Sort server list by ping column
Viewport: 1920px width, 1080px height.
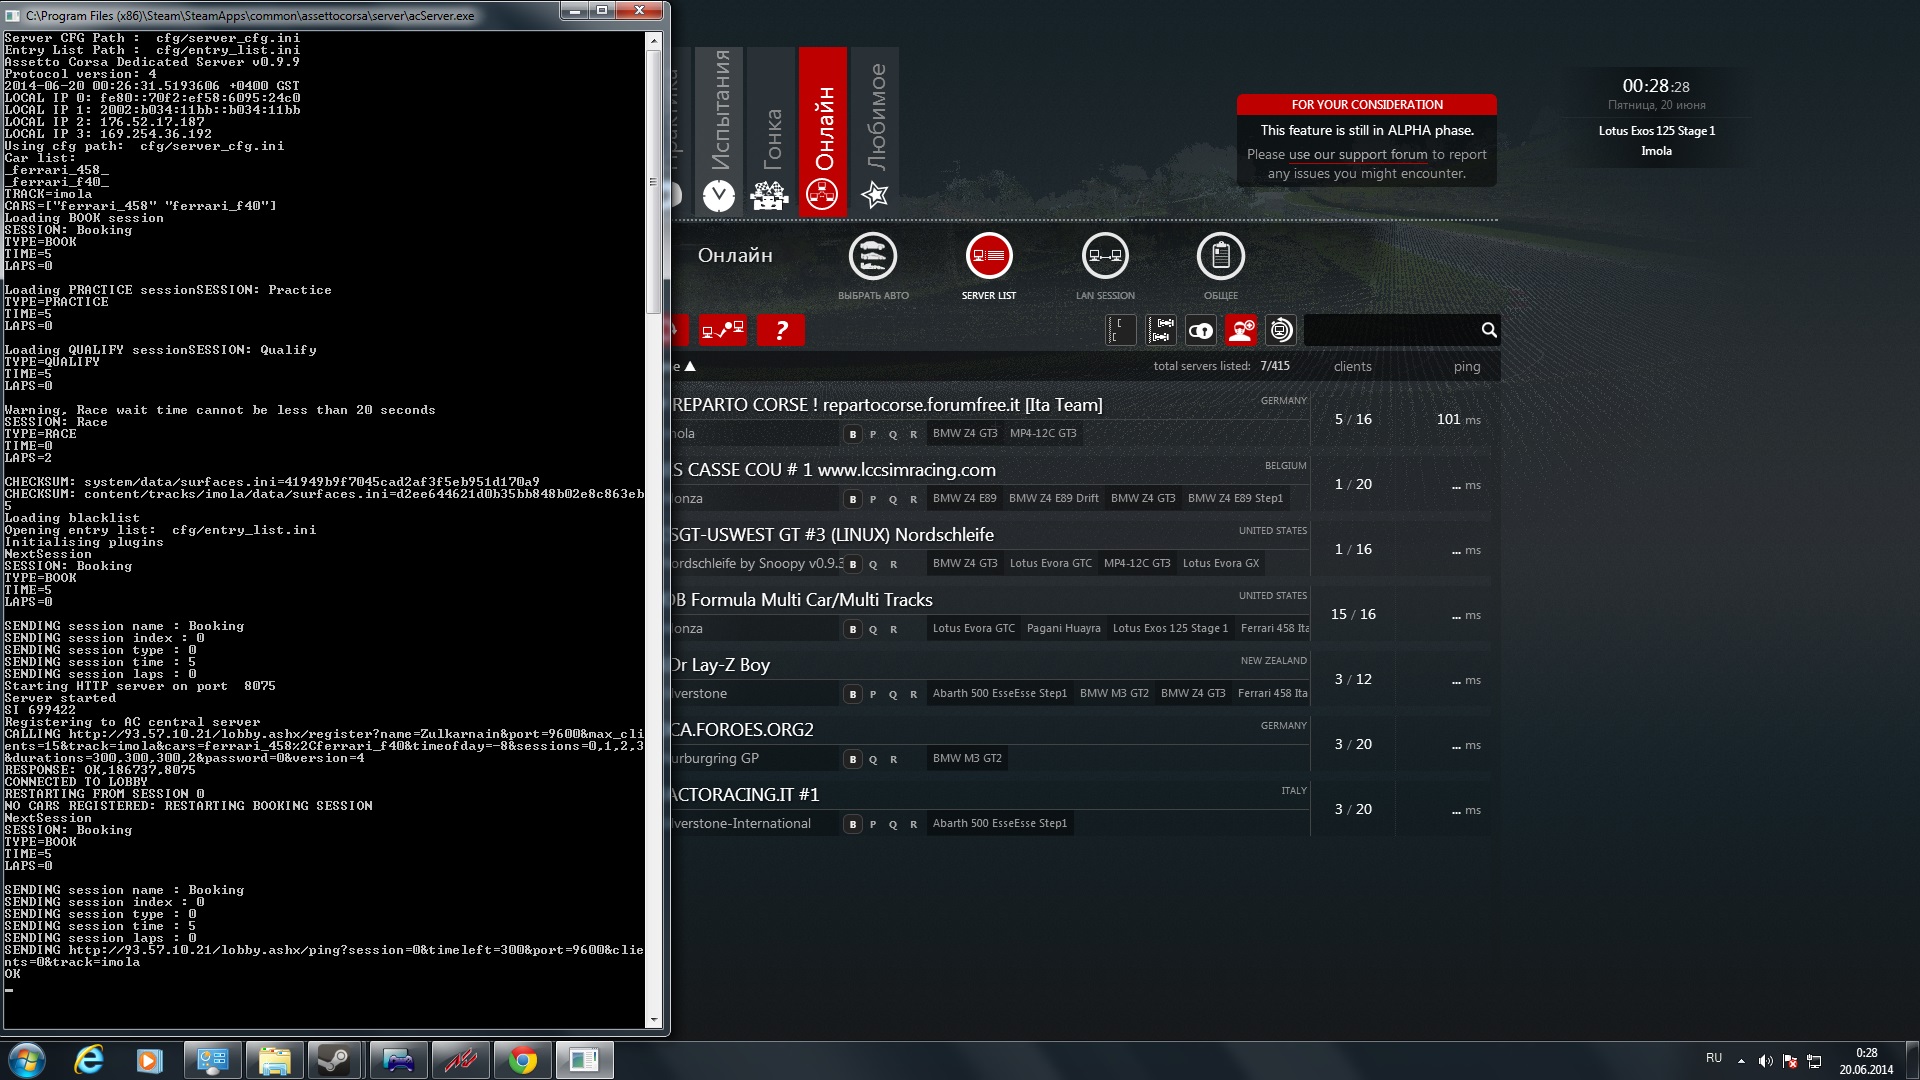[x=1466, y=366]
